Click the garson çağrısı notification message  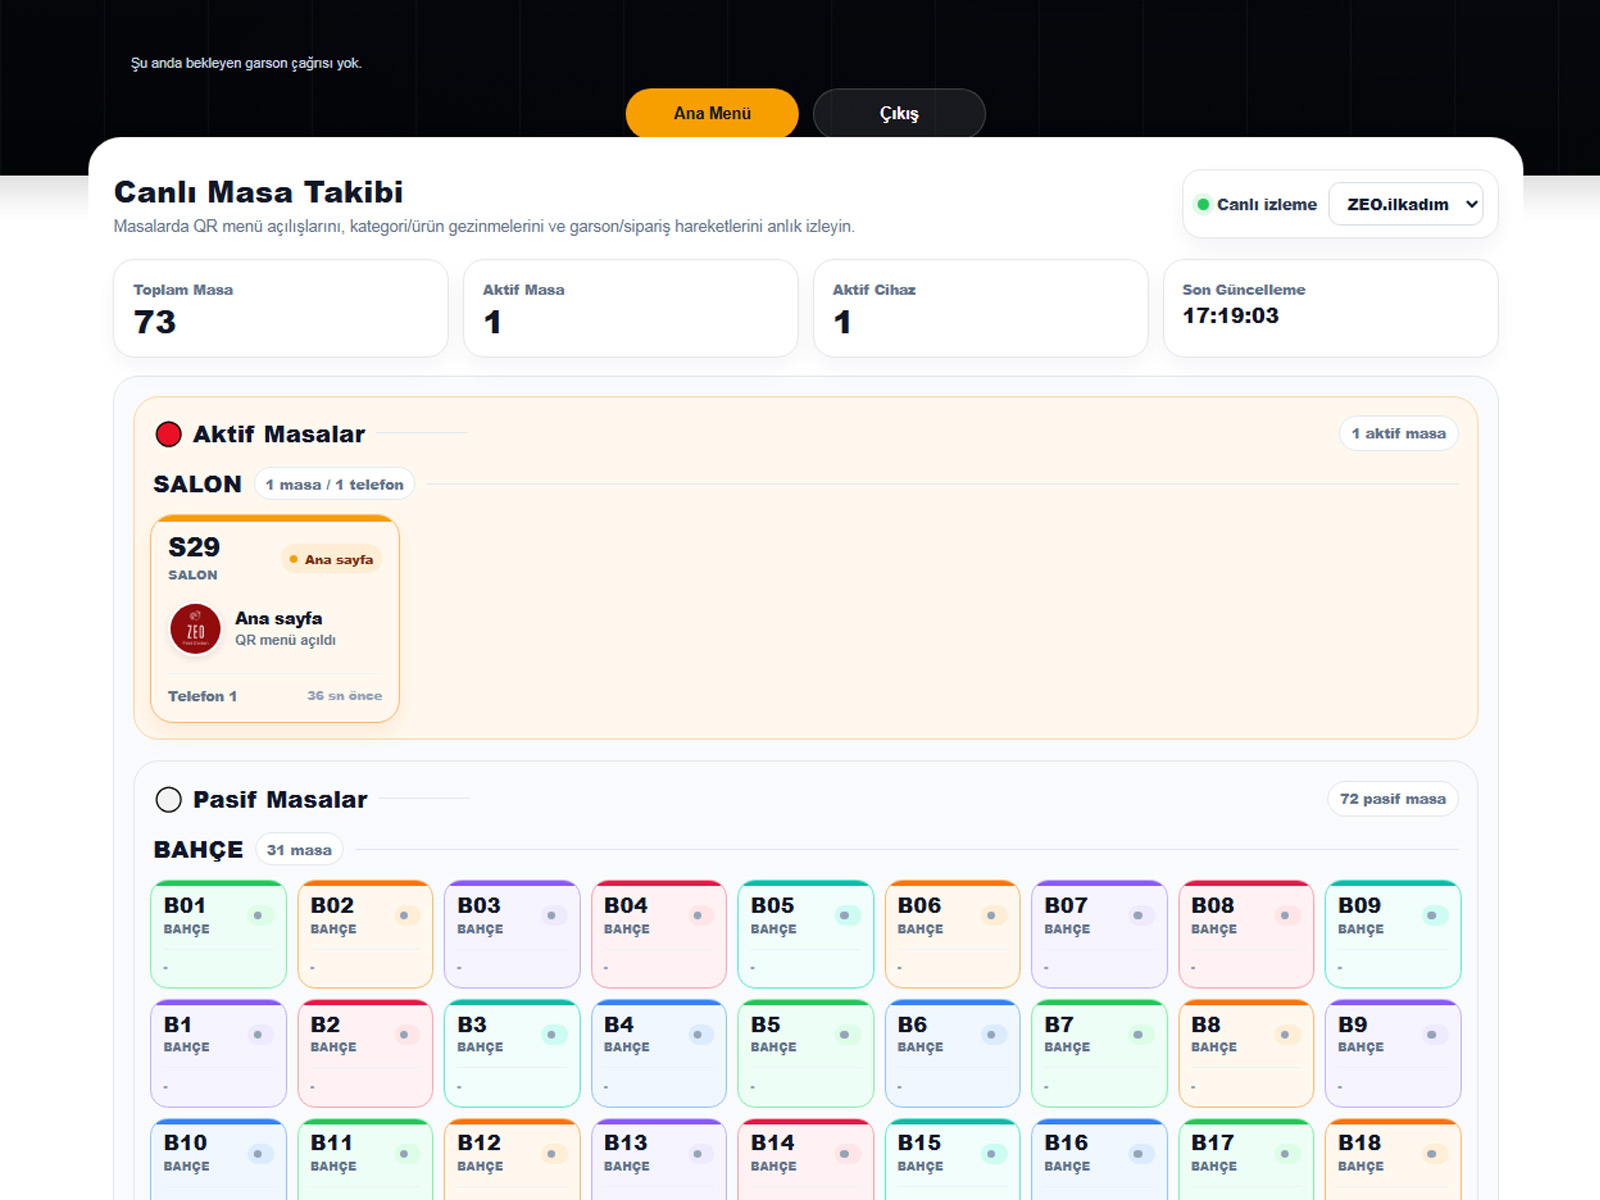pyautogui.click(x=246, y=63)
